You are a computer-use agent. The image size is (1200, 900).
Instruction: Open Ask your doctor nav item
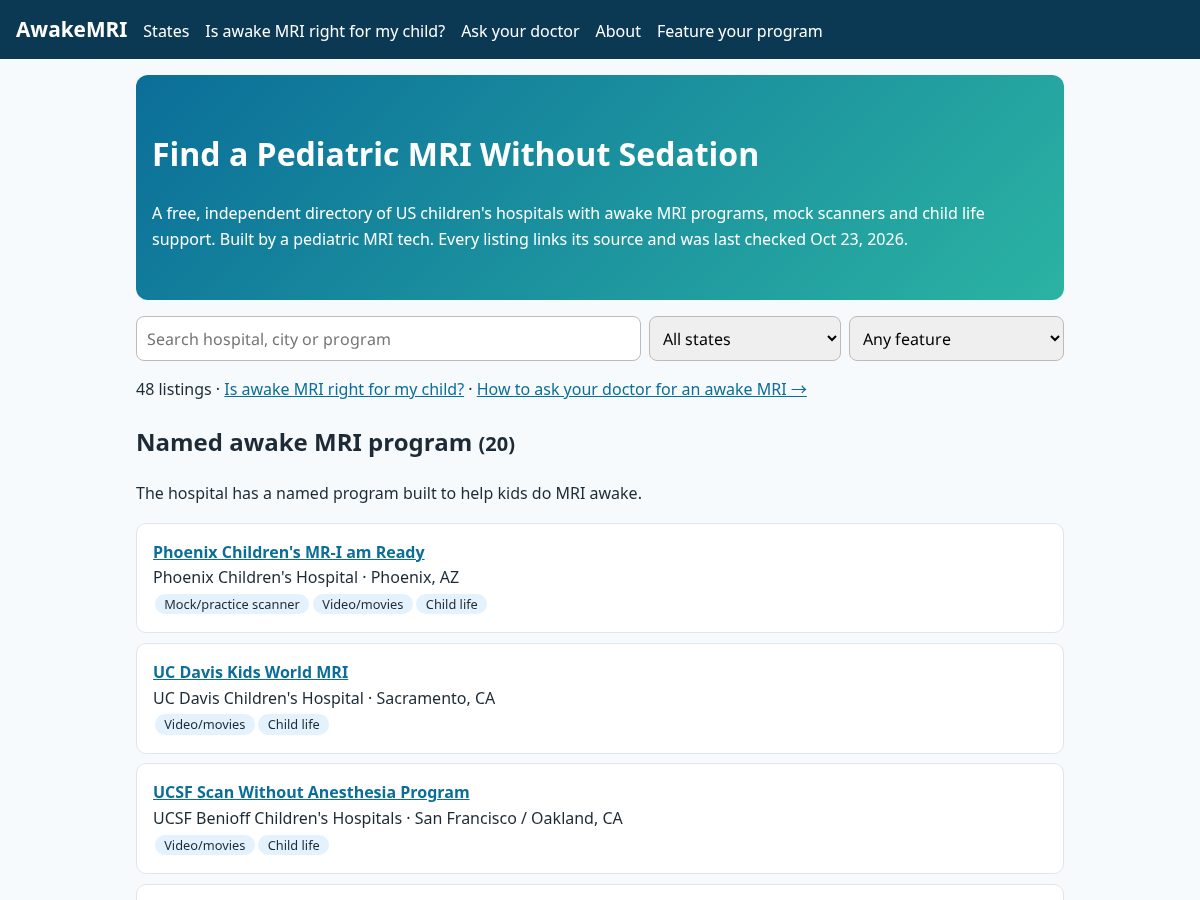point(520,31)
